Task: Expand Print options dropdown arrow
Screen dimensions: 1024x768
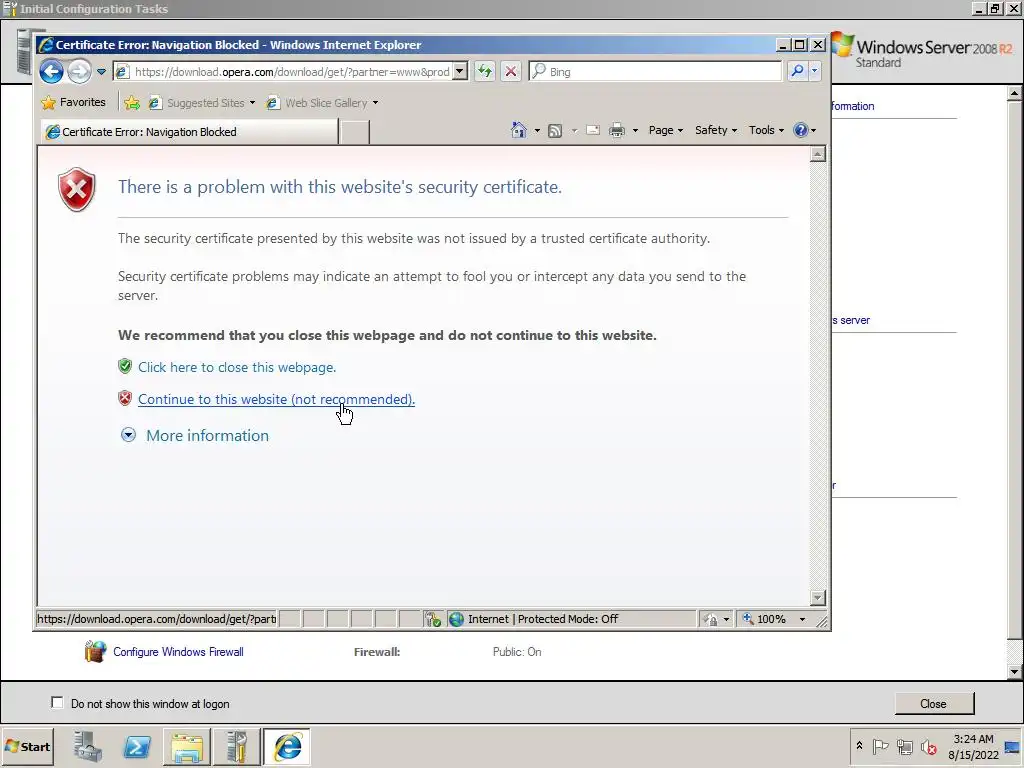Action: (635, 131)
